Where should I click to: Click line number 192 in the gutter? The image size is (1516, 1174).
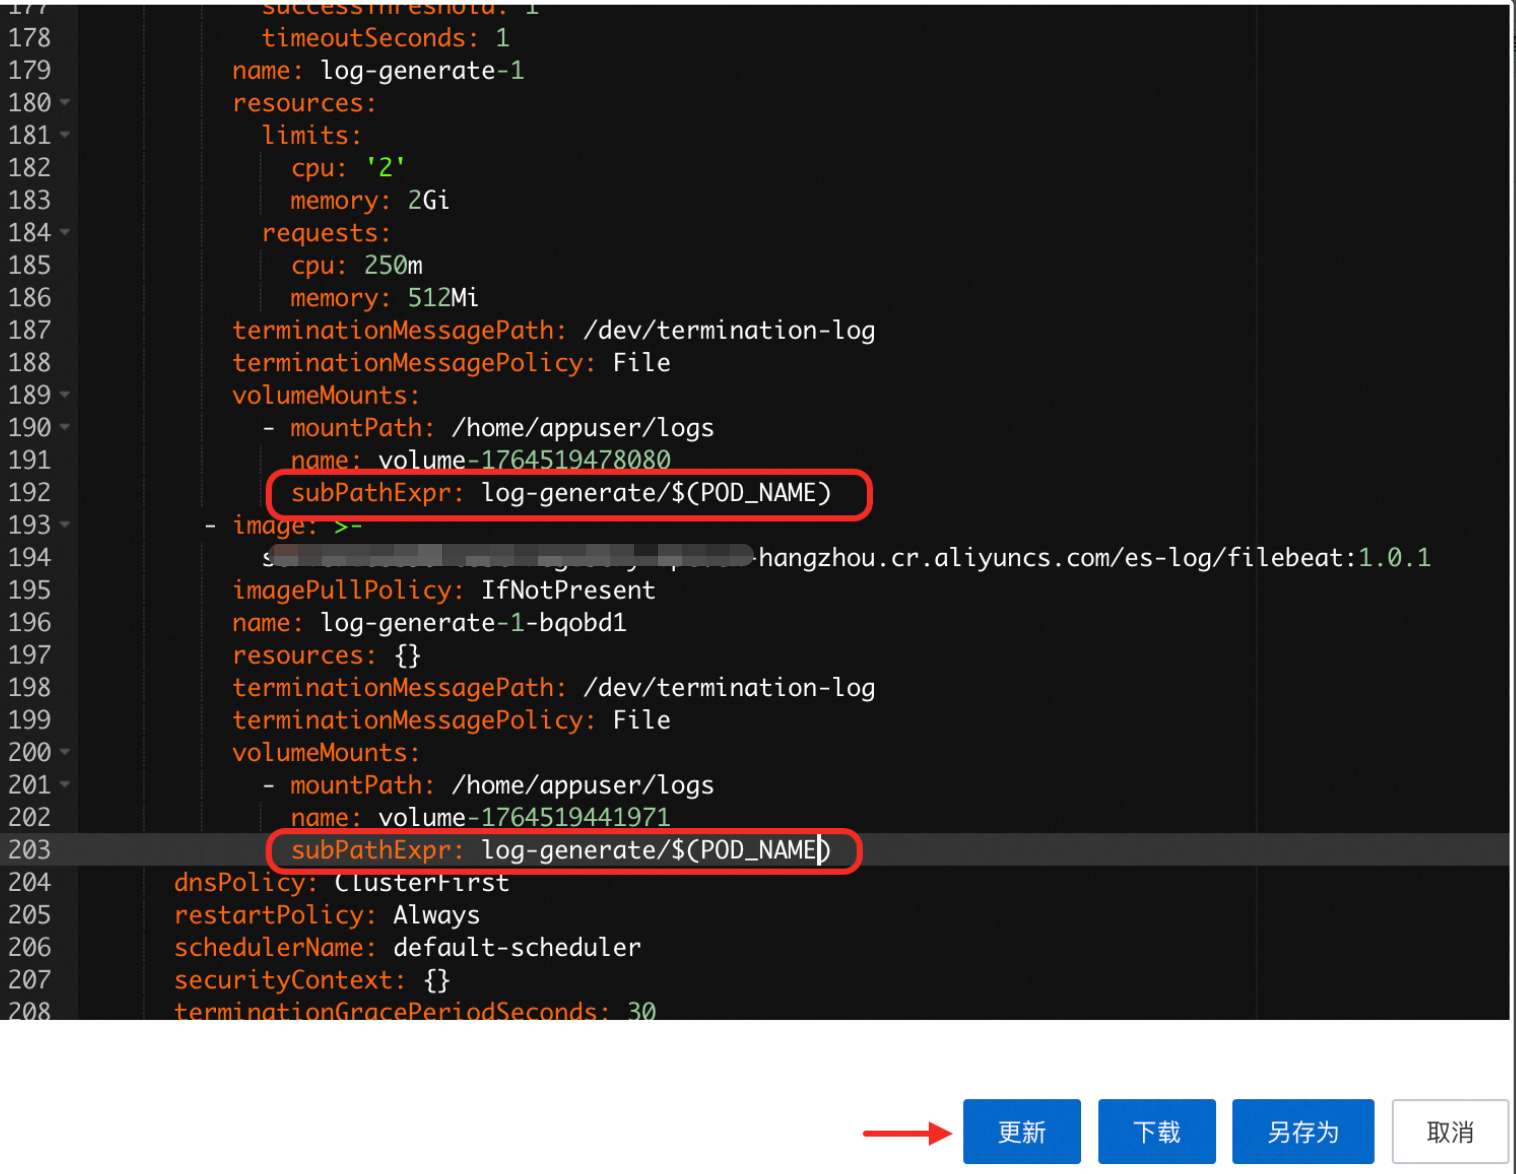(29, 493)
